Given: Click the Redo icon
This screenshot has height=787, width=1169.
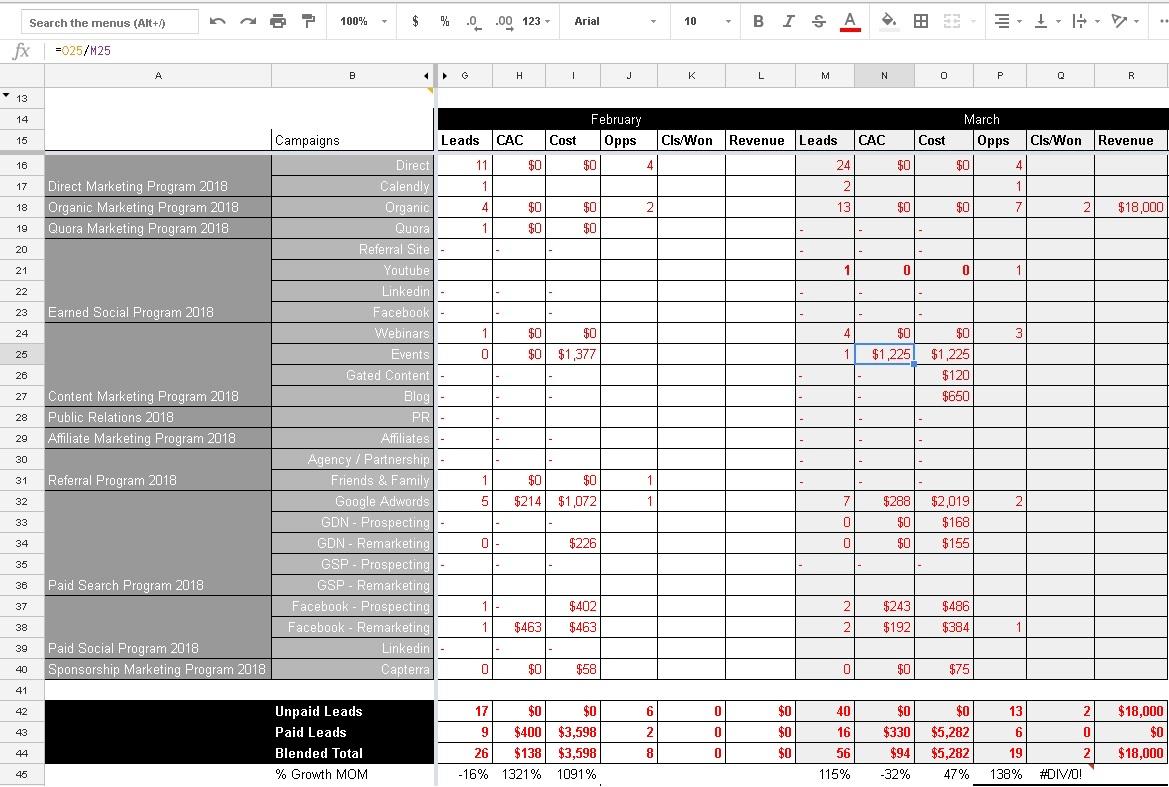Looking at the screenshot, I should tap(248, 22).
